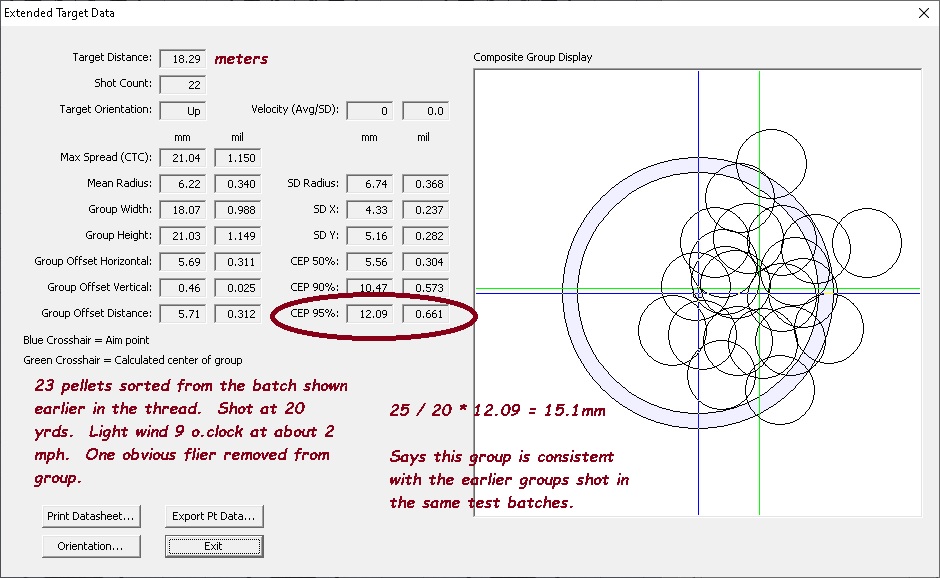The height and width of the screenshot is (578, 940).
Task: Select SD X mil value 0.237
Action: (426, 210)
